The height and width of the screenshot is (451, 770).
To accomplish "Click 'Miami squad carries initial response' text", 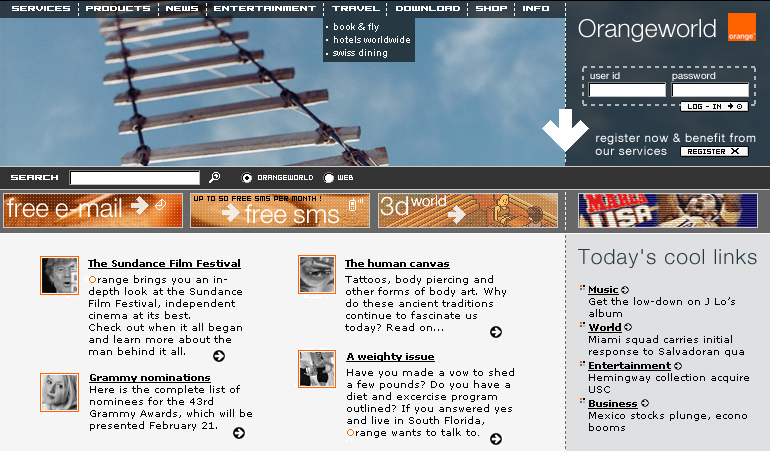I will (x=666, y=345).
